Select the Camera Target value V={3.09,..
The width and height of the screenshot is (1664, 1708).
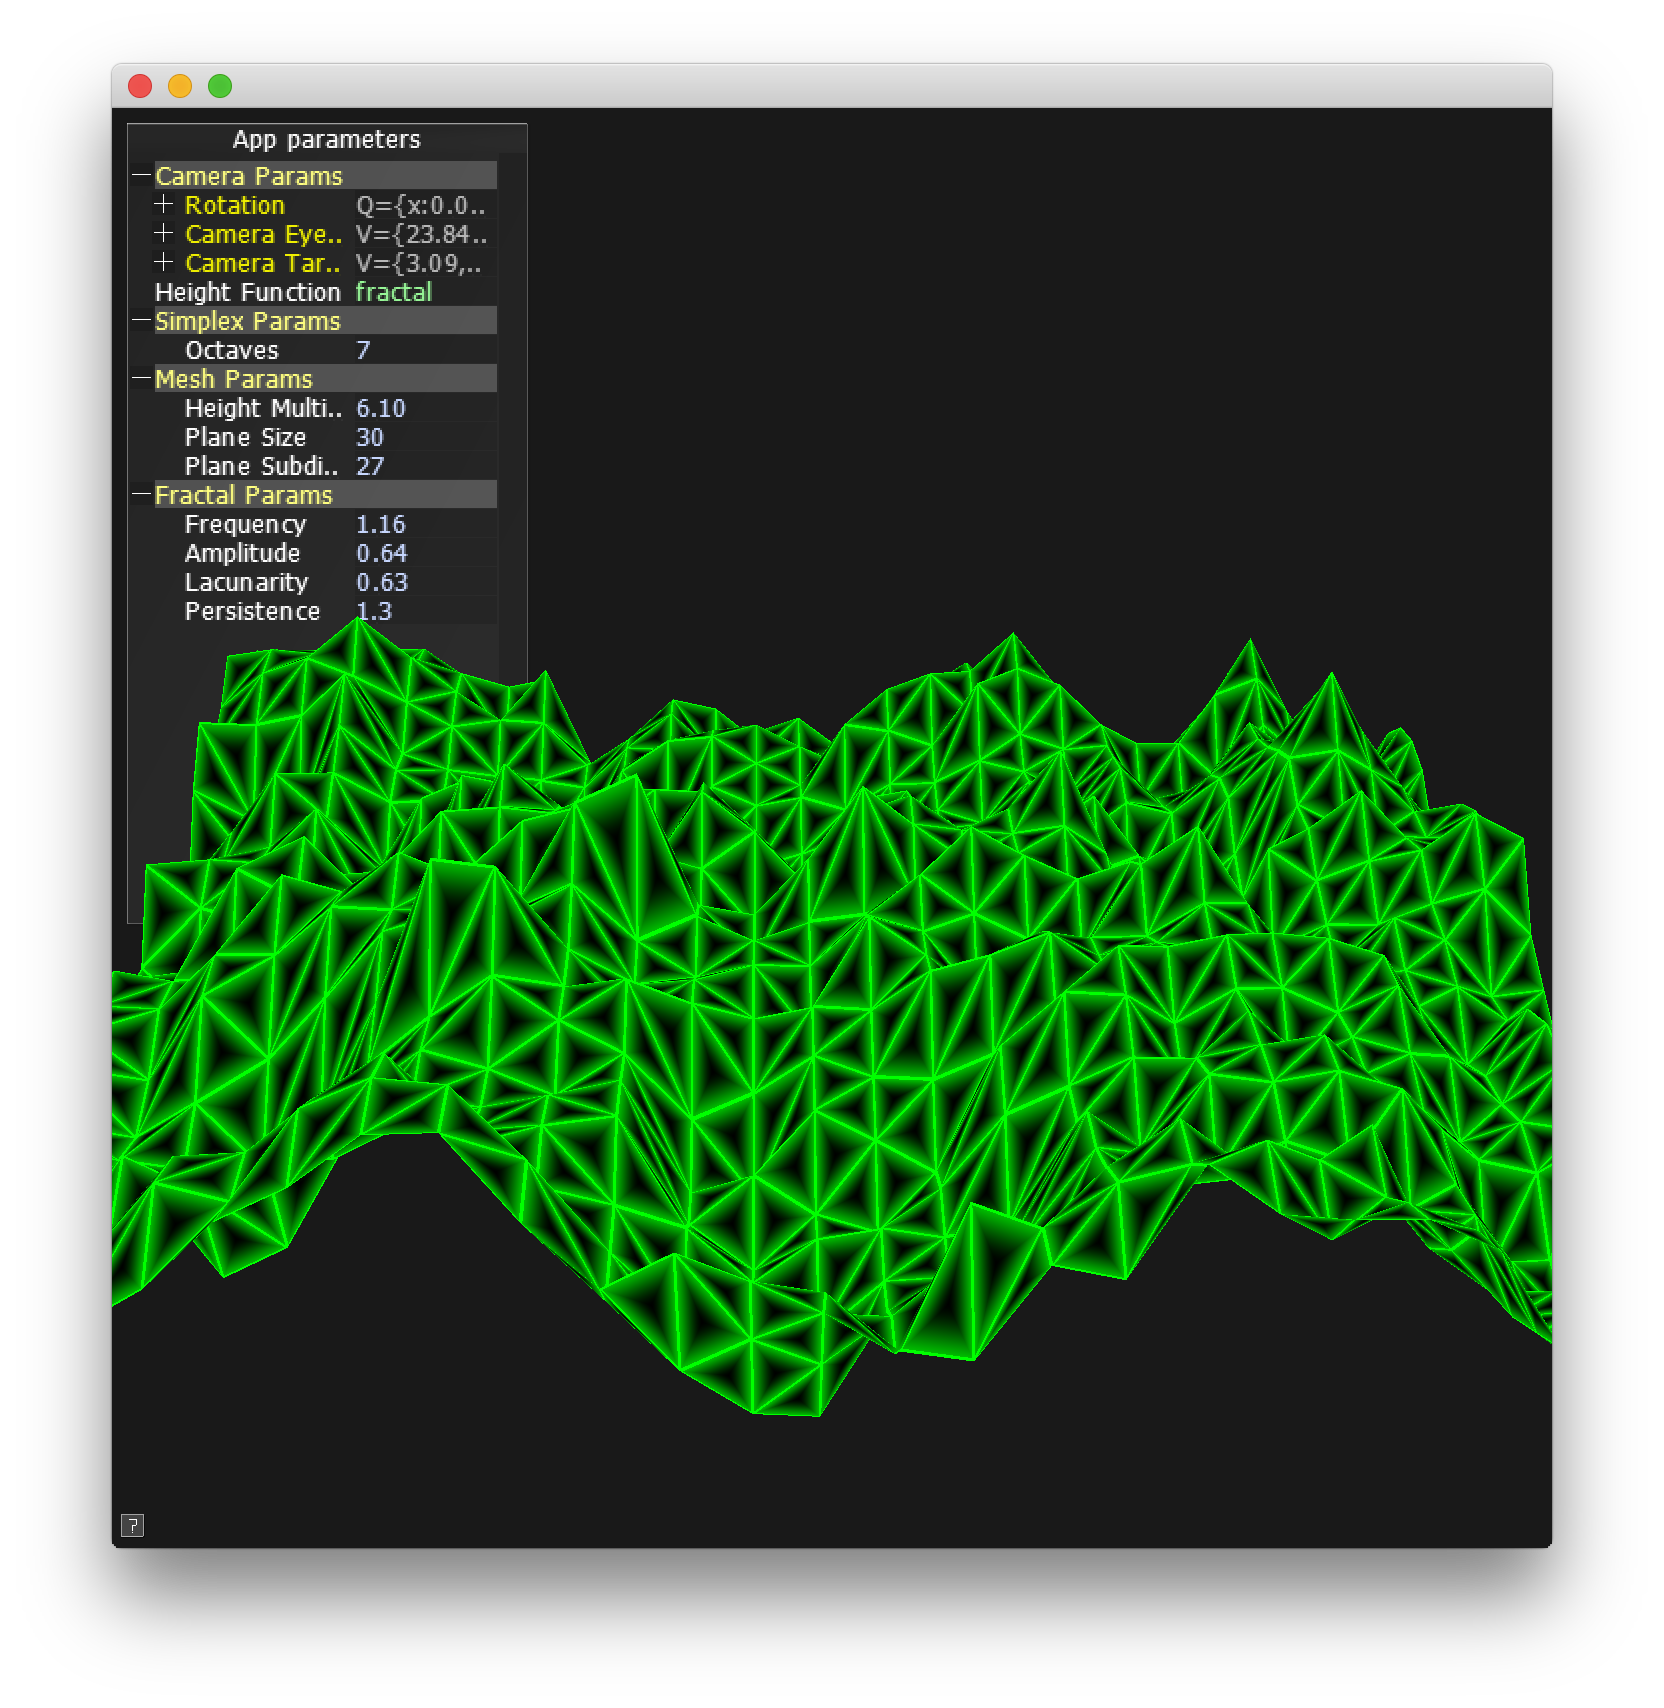(418, 263)
